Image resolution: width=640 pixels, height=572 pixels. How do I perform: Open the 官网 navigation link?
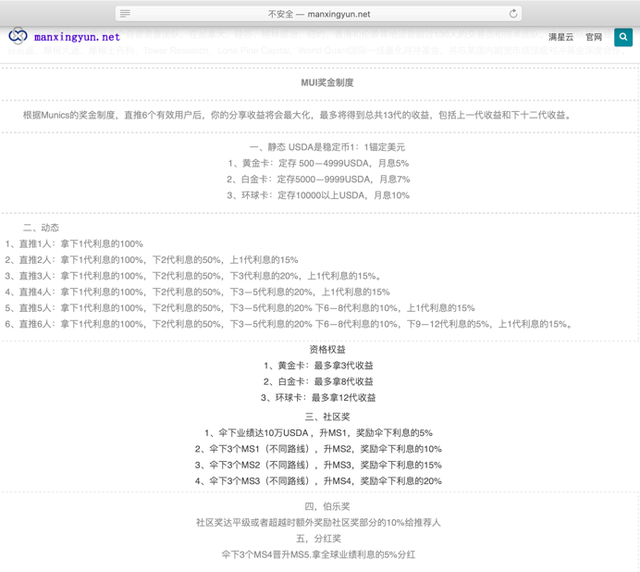pyautogui.click(x=594, y=37)
